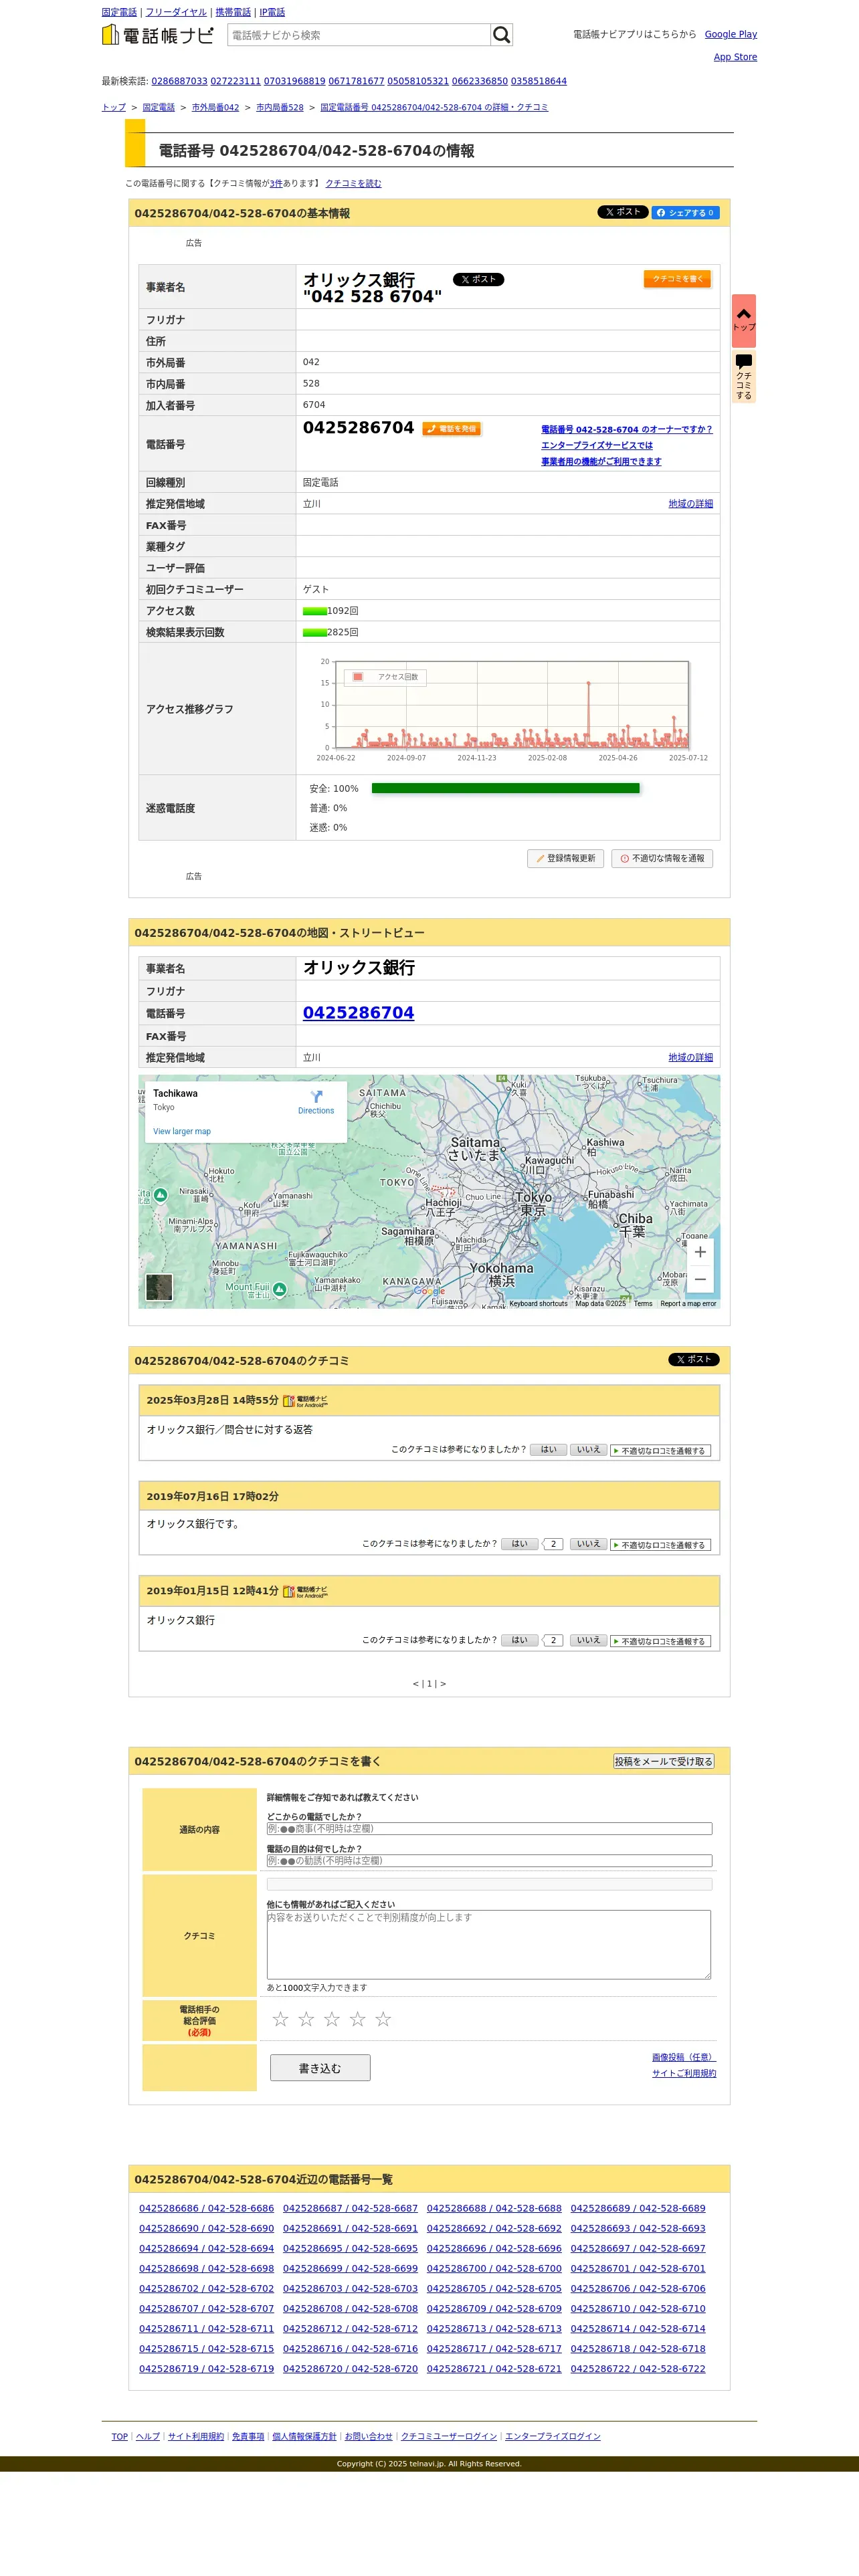Open IP電話 in the top navigation

coord(272,12)
